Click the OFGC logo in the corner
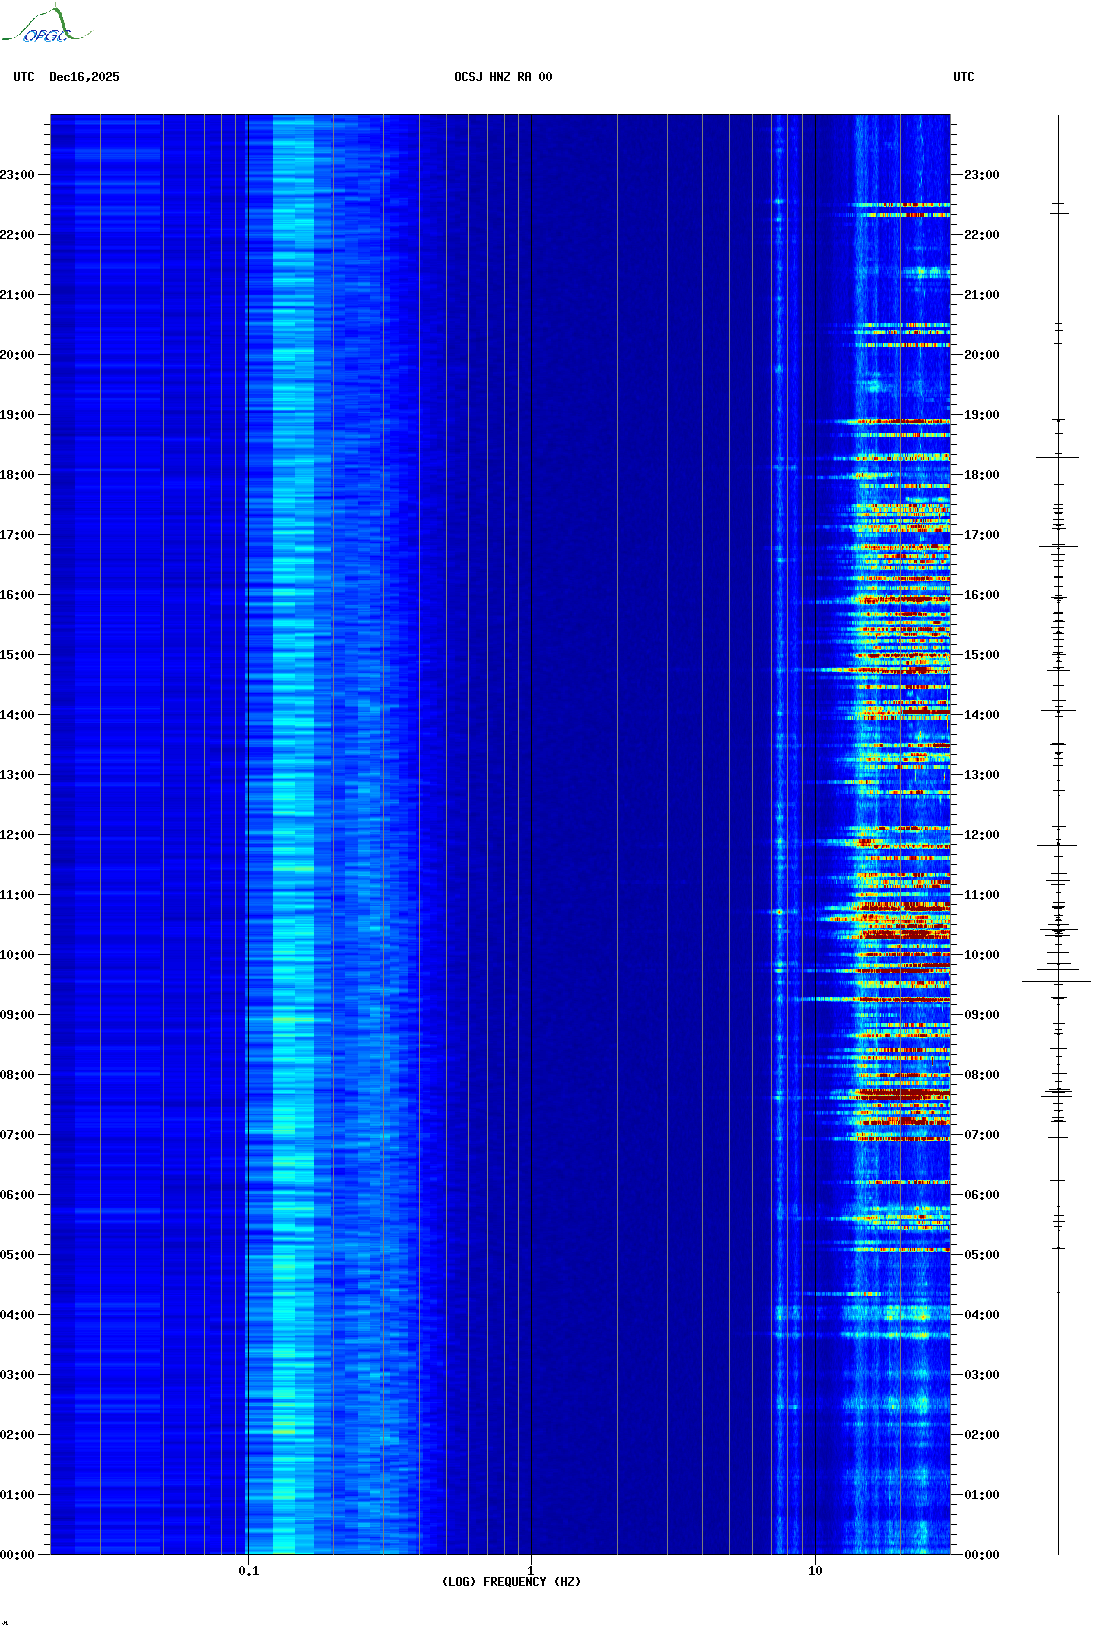 (45, 26)
